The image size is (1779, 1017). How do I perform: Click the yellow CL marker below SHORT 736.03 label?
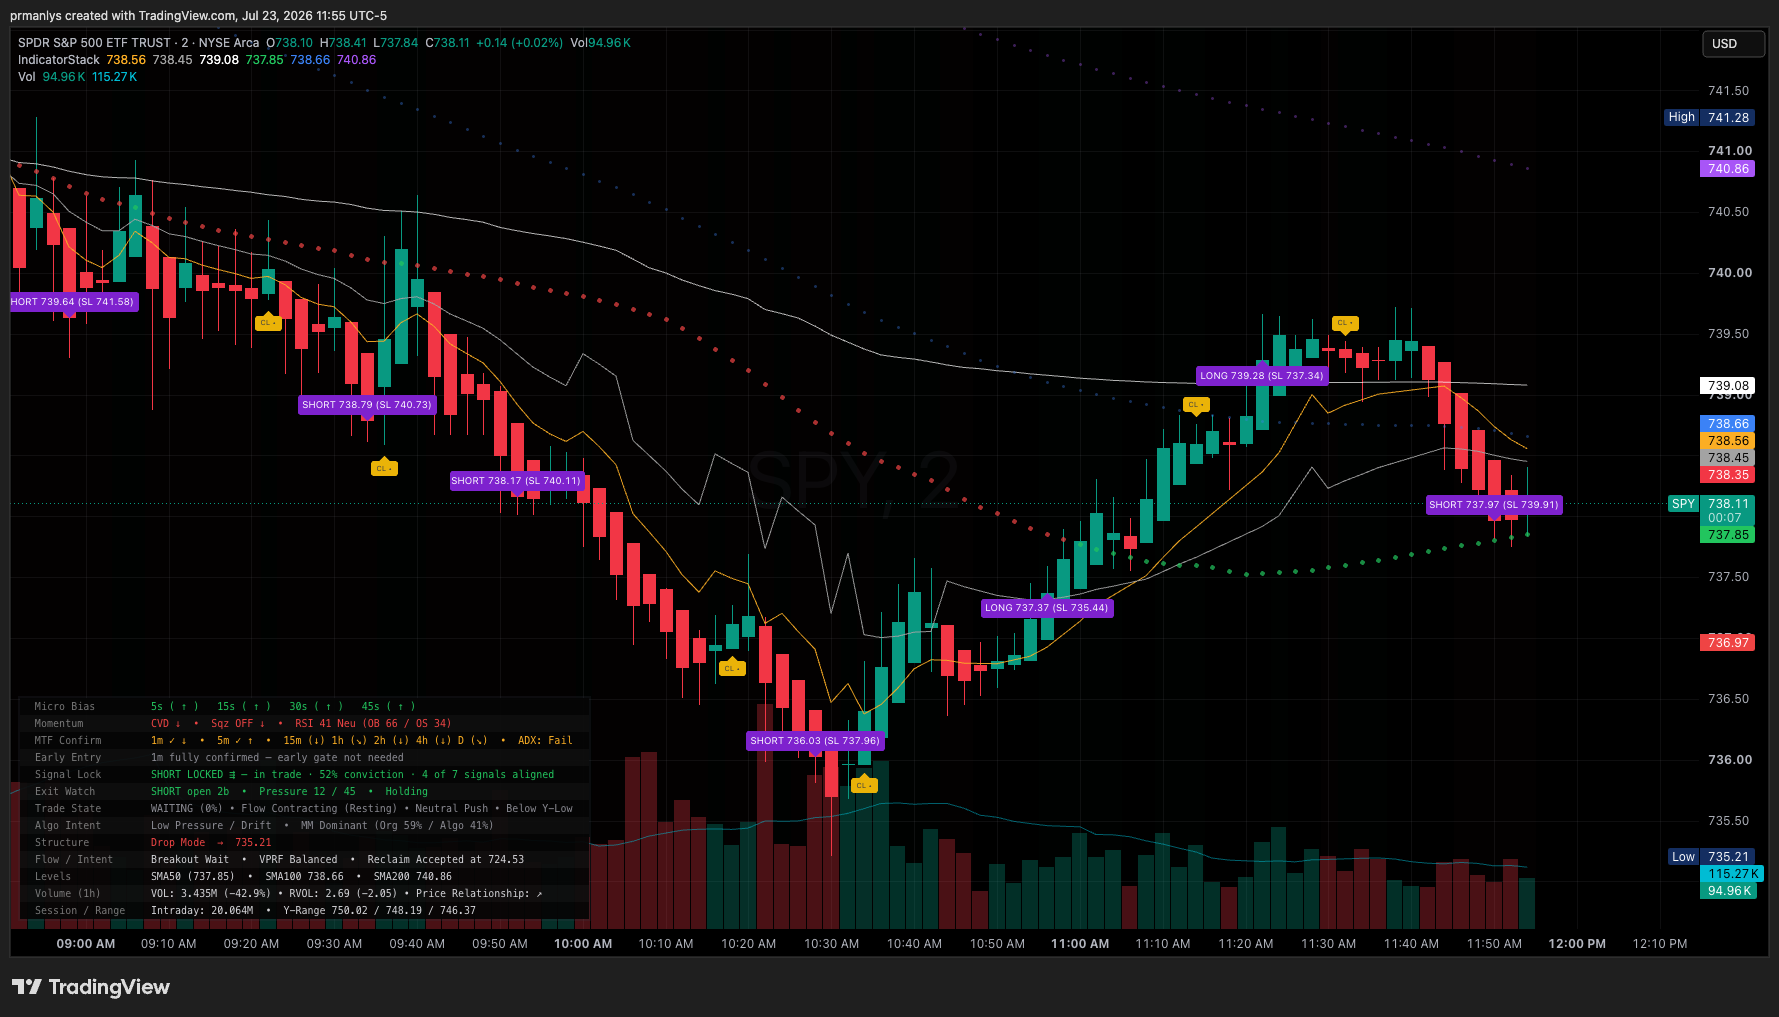[x=864, y=785]
